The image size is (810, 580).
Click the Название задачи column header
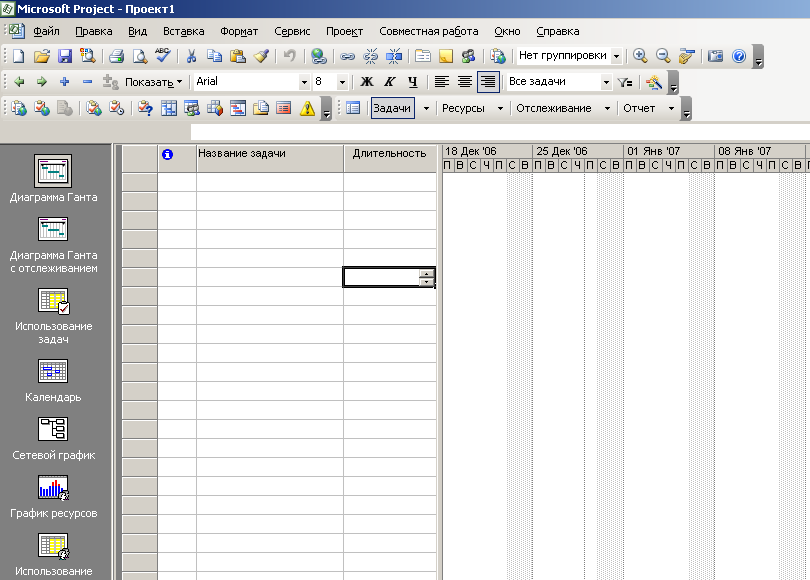point(270,158)
